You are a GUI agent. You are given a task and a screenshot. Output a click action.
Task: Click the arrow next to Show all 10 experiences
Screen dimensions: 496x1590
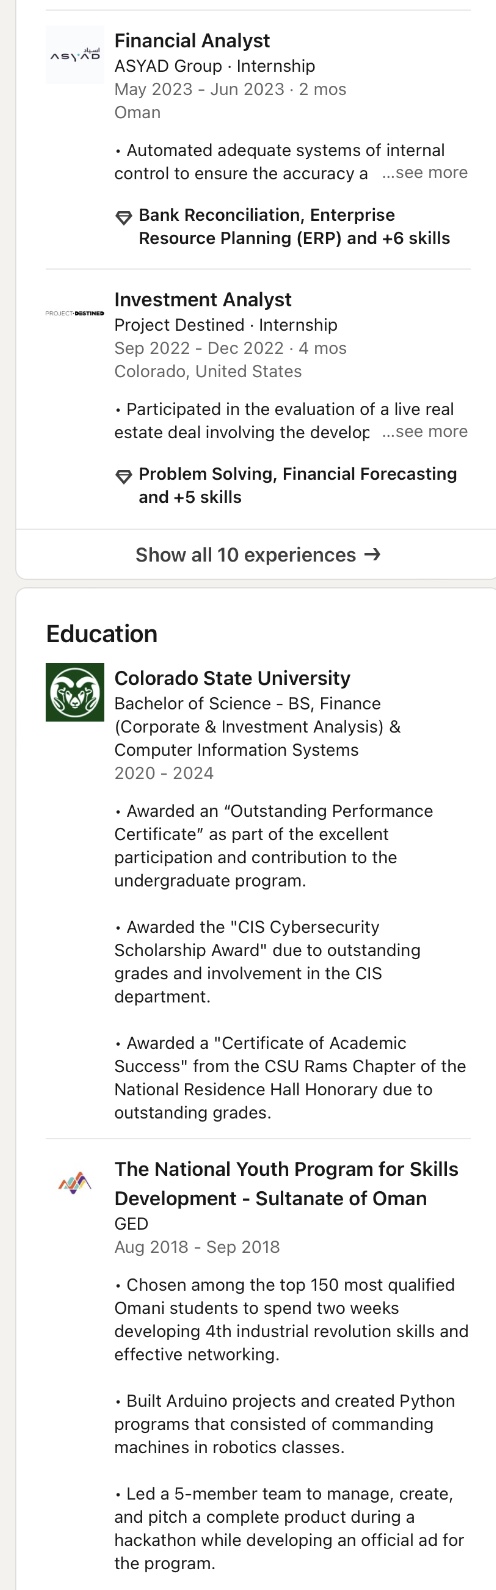click(x=372, y=555)
